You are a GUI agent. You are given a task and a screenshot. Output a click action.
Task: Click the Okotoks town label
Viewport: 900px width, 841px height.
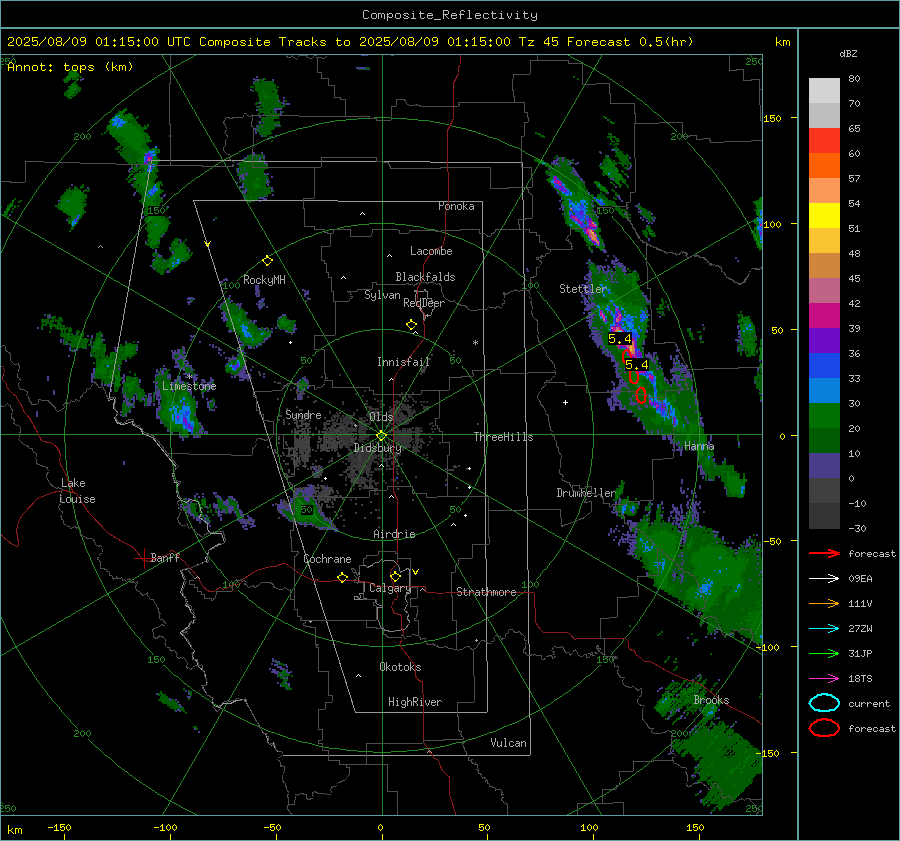[400, 667]
